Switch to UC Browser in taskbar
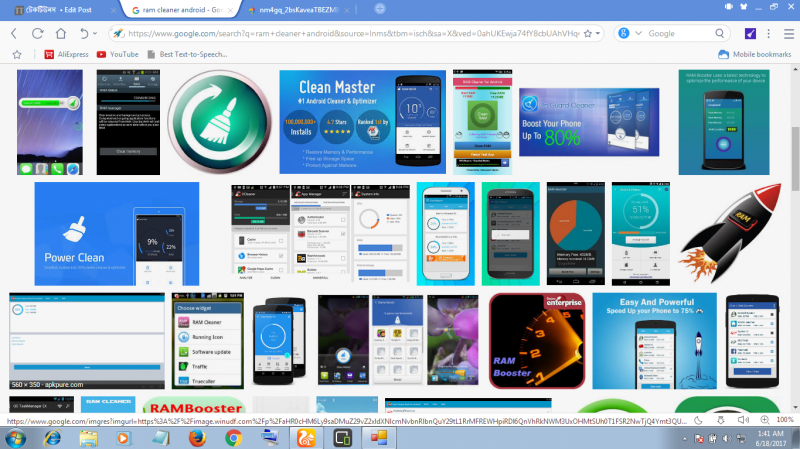This screenshot has width=800, height=449. tap(307, 438)
